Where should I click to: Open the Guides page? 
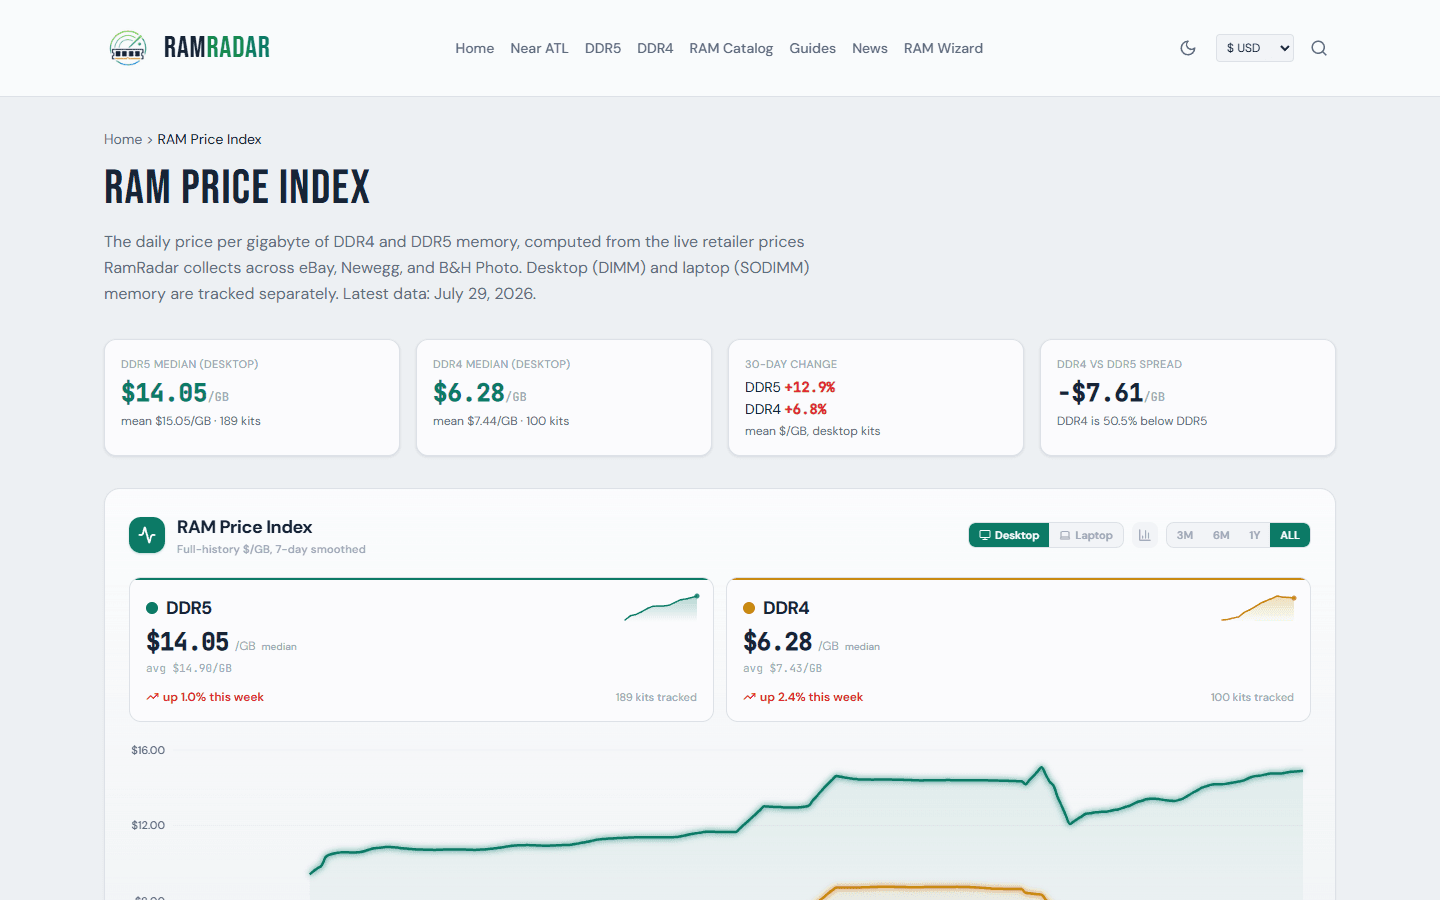(x=812, y=48)
